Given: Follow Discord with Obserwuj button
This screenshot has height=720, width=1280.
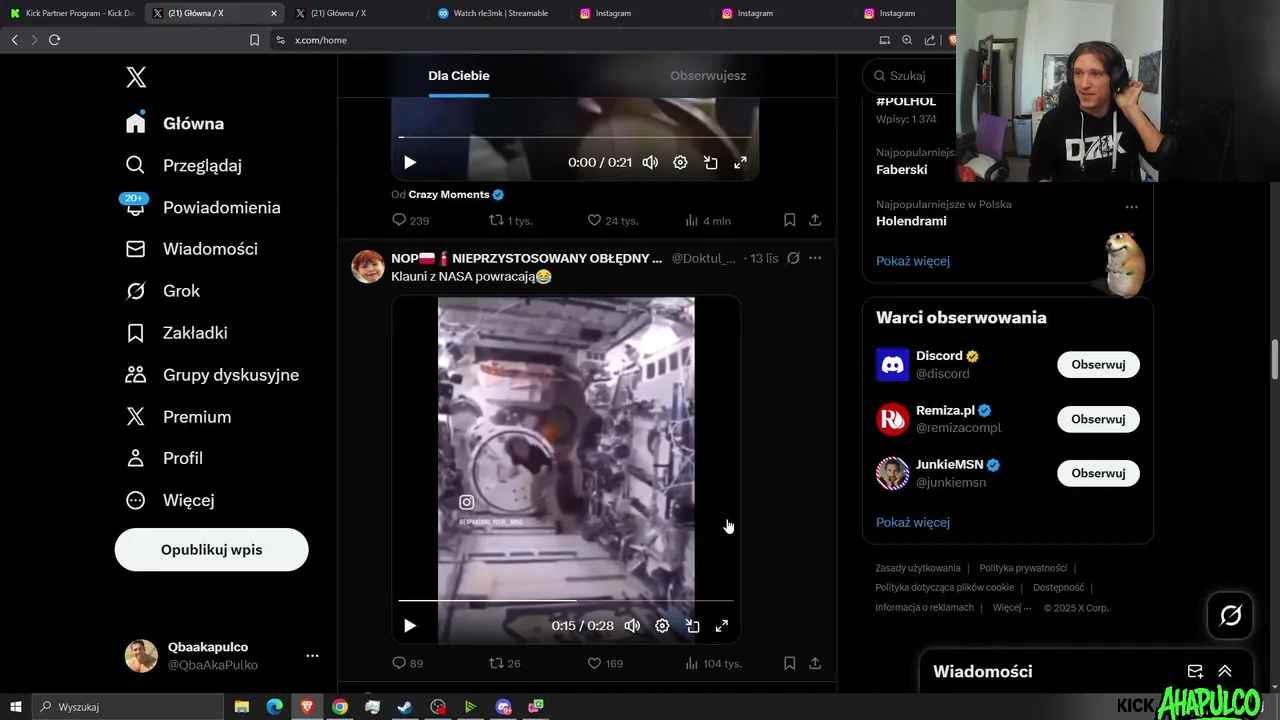Looking at the screenshot, I should coord(1098,365).
